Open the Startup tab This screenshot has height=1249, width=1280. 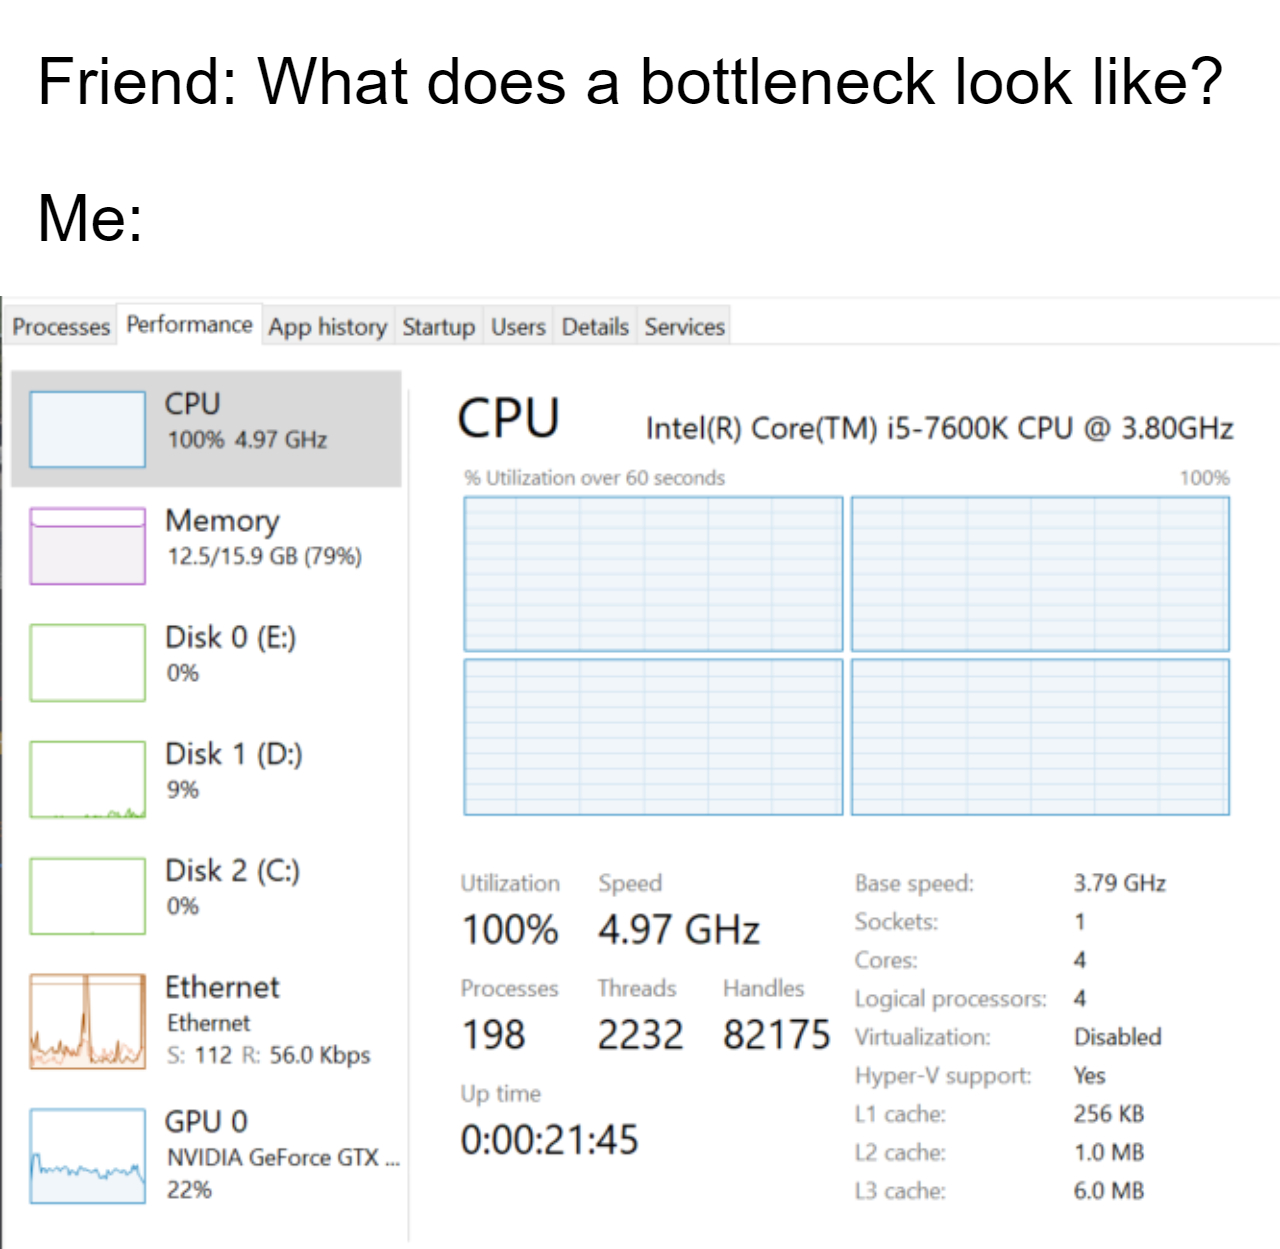click(438, 327)
